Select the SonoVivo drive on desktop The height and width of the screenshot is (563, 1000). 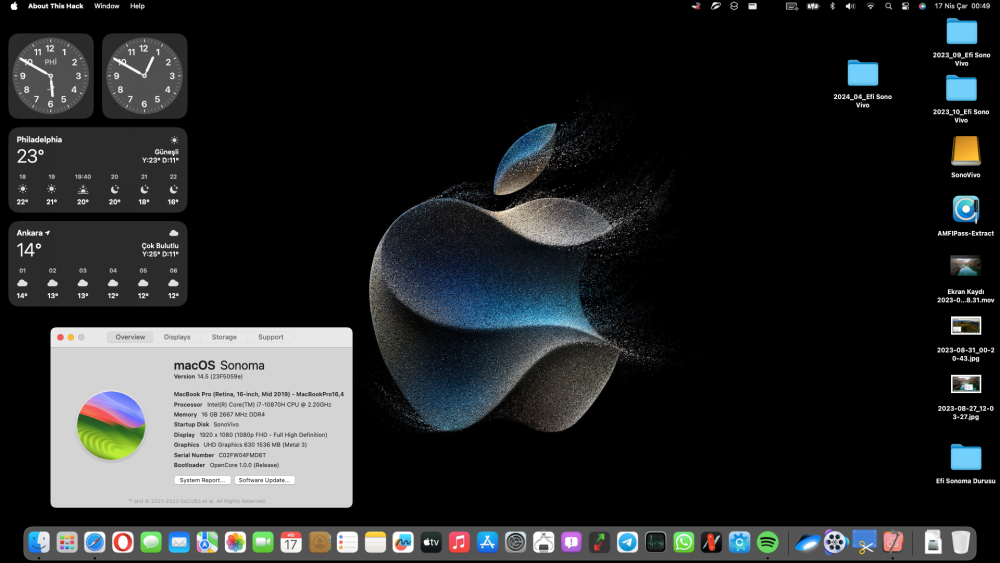(x=965, y=156)
